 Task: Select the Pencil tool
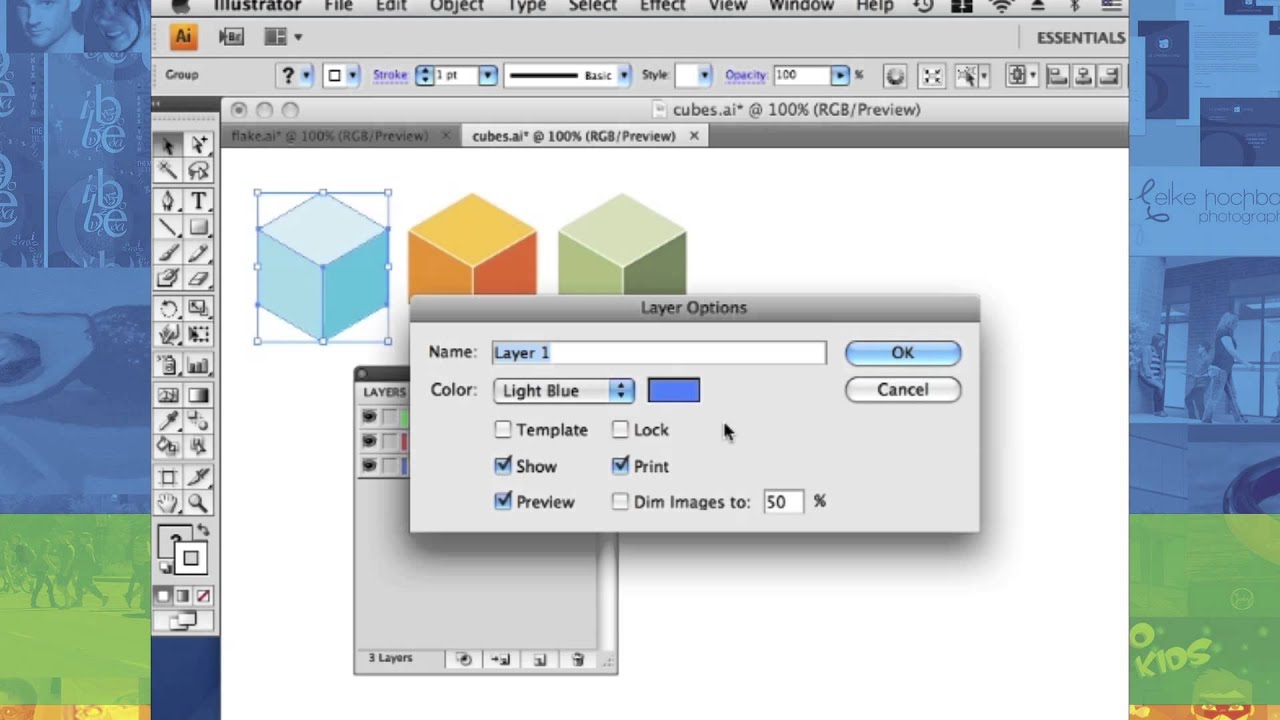tap(198, 254)
